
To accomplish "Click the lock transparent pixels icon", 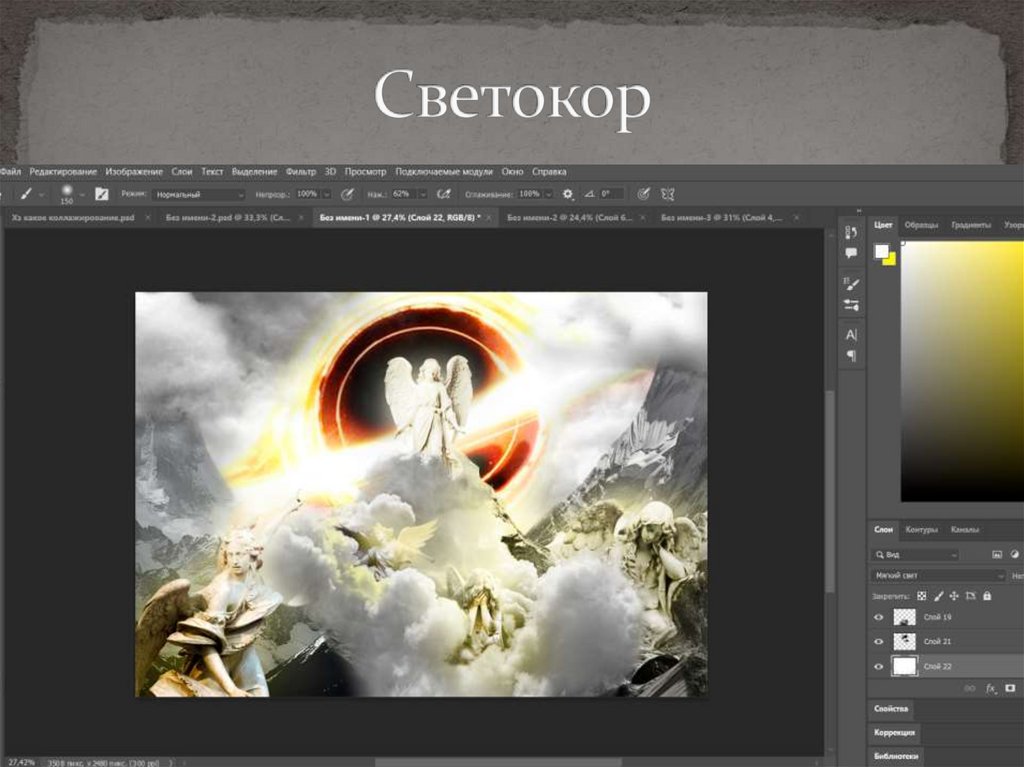I will [x=921, y=596].
